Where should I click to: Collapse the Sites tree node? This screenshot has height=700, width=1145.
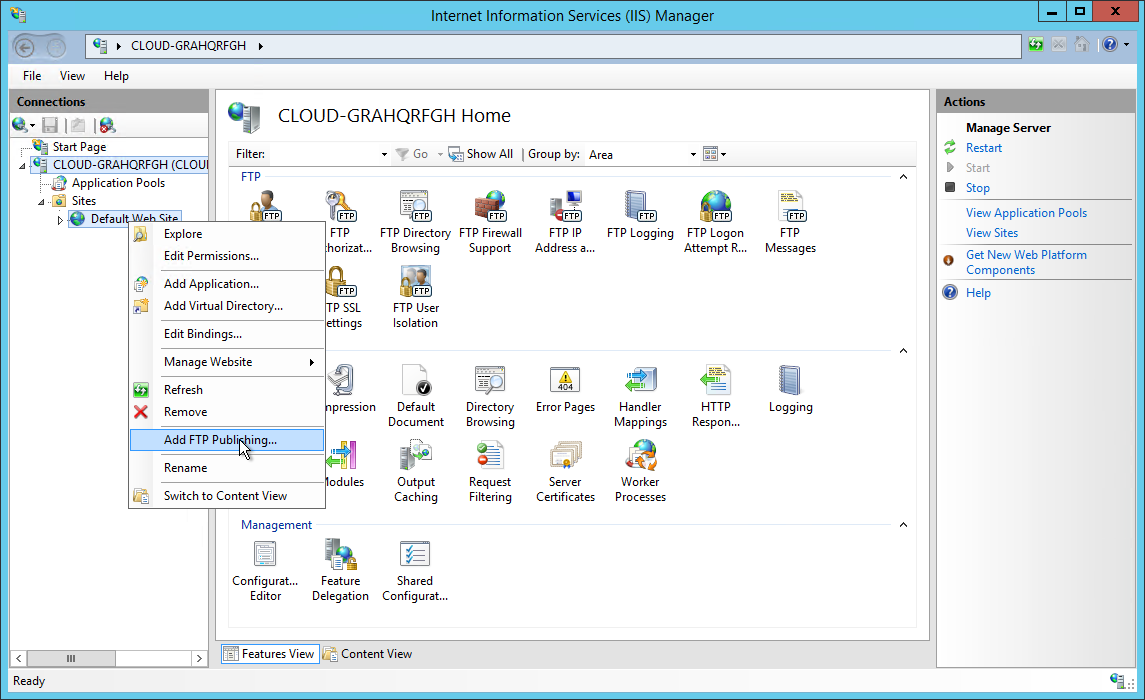[42, 201]
